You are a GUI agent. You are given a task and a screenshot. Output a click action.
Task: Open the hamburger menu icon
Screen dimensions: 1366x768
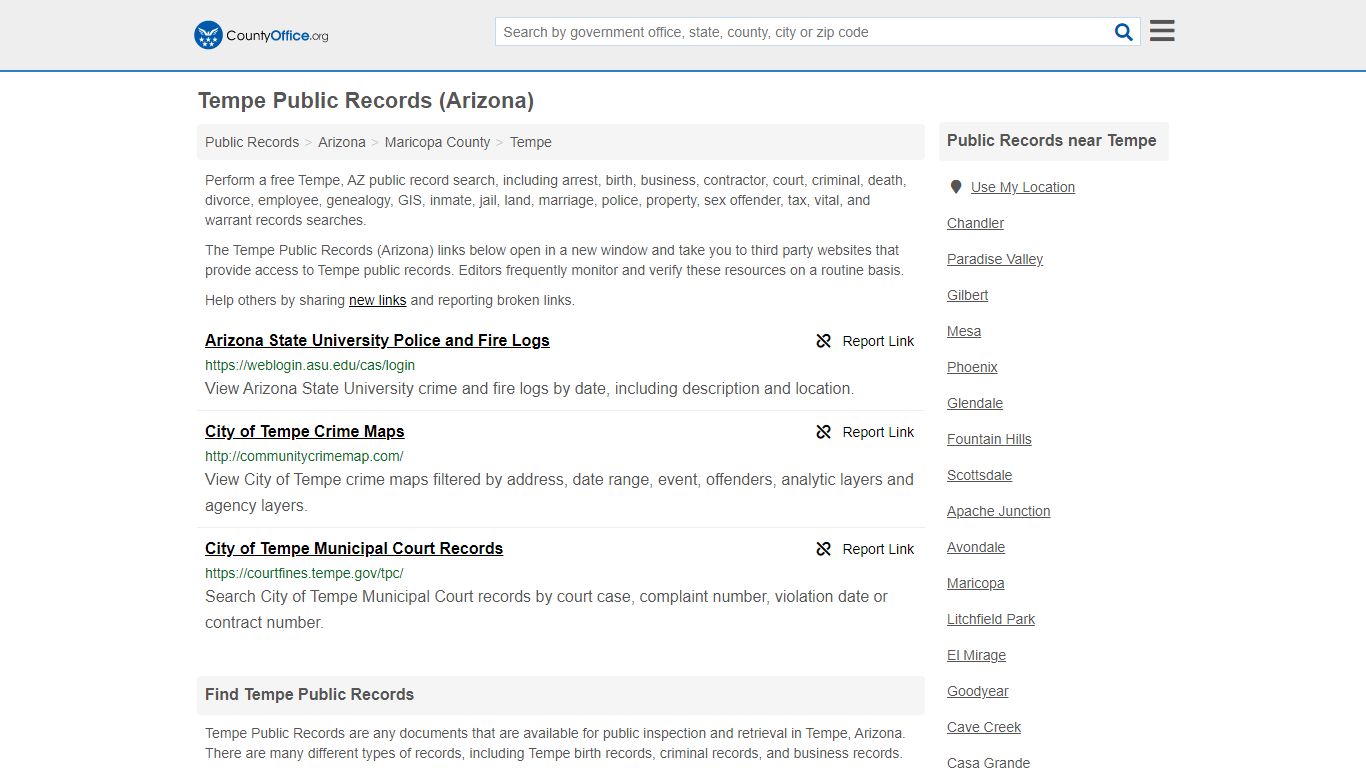(x=1162, y=31)
